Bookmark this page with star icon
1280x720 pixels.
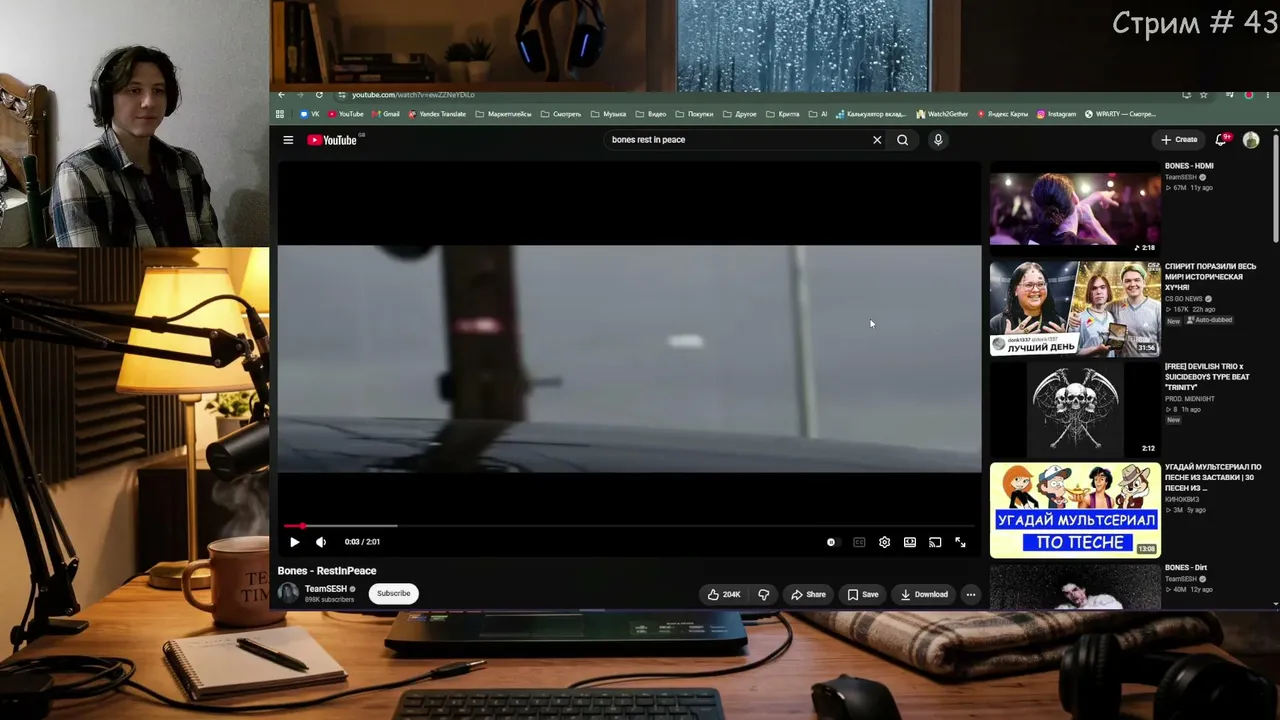pos(1203,95)
